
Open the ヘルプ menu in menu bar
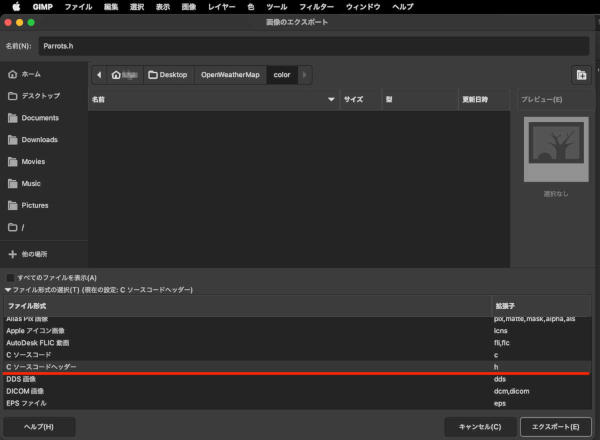coord(403,7)
